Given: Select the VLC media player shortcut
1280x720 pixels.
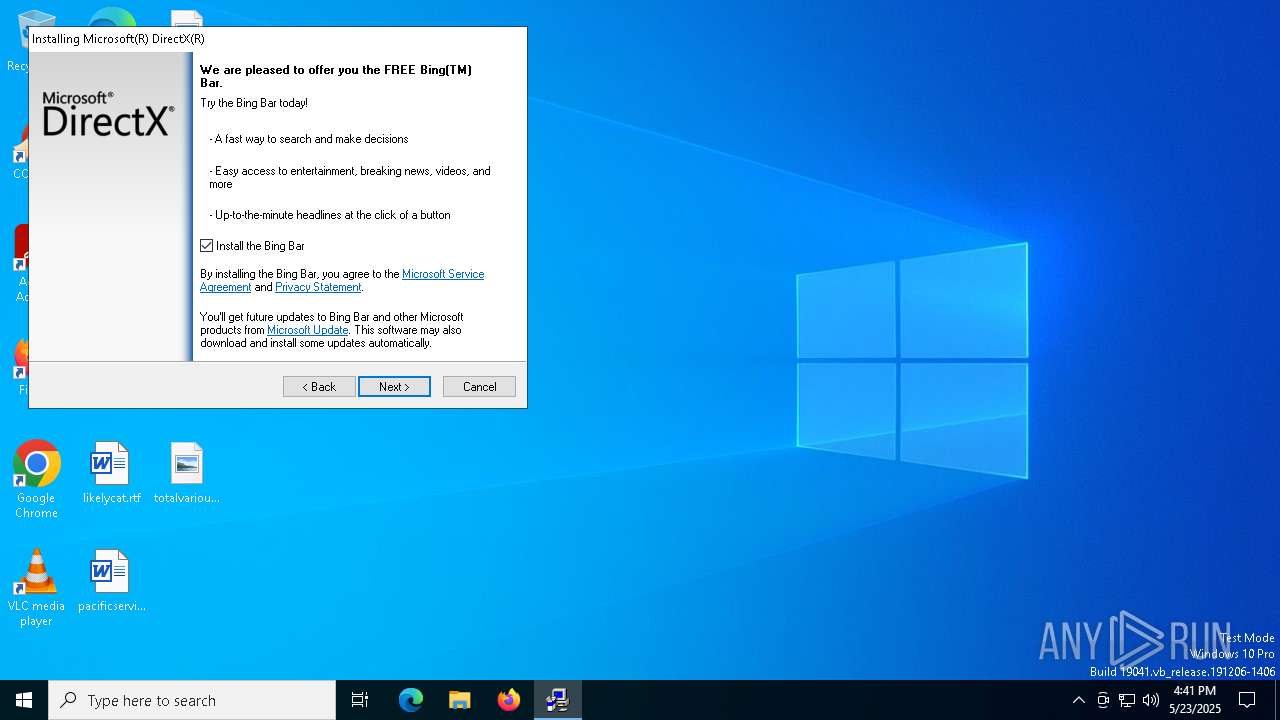Looking at the screenshot, I should click(x=36, y=588).
